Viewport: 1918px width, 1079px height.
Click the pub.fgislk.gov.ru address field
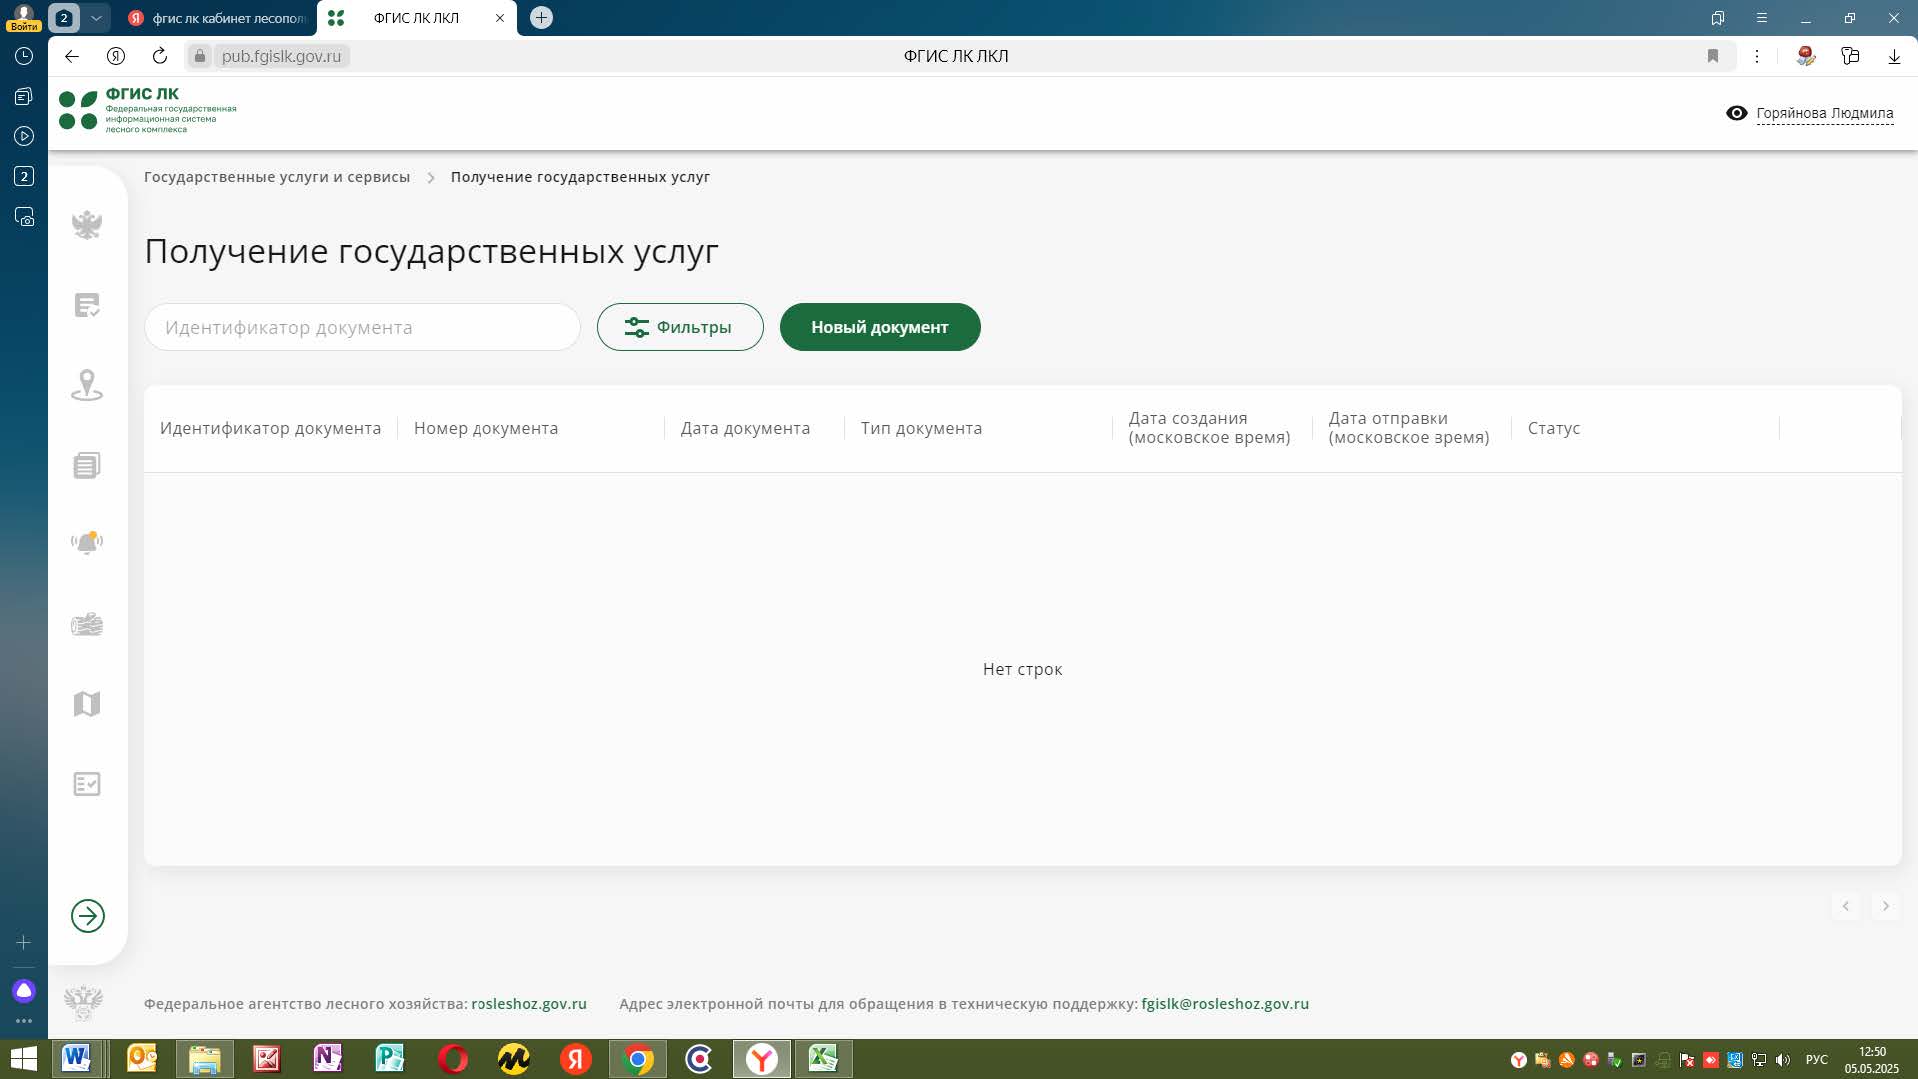pos(281,56)
